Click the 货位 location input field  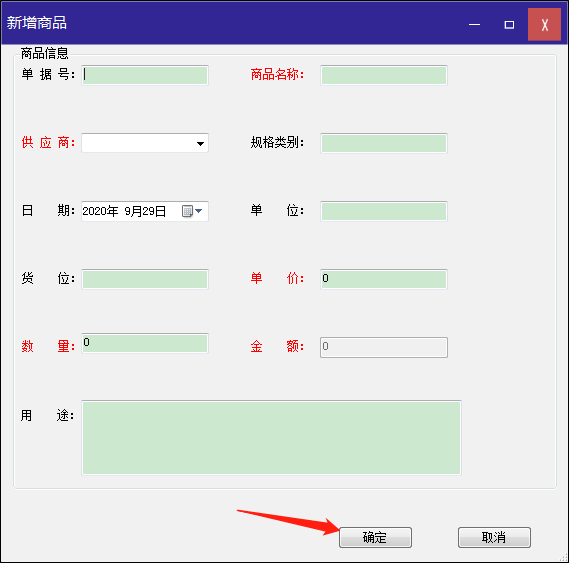[145, 279]
